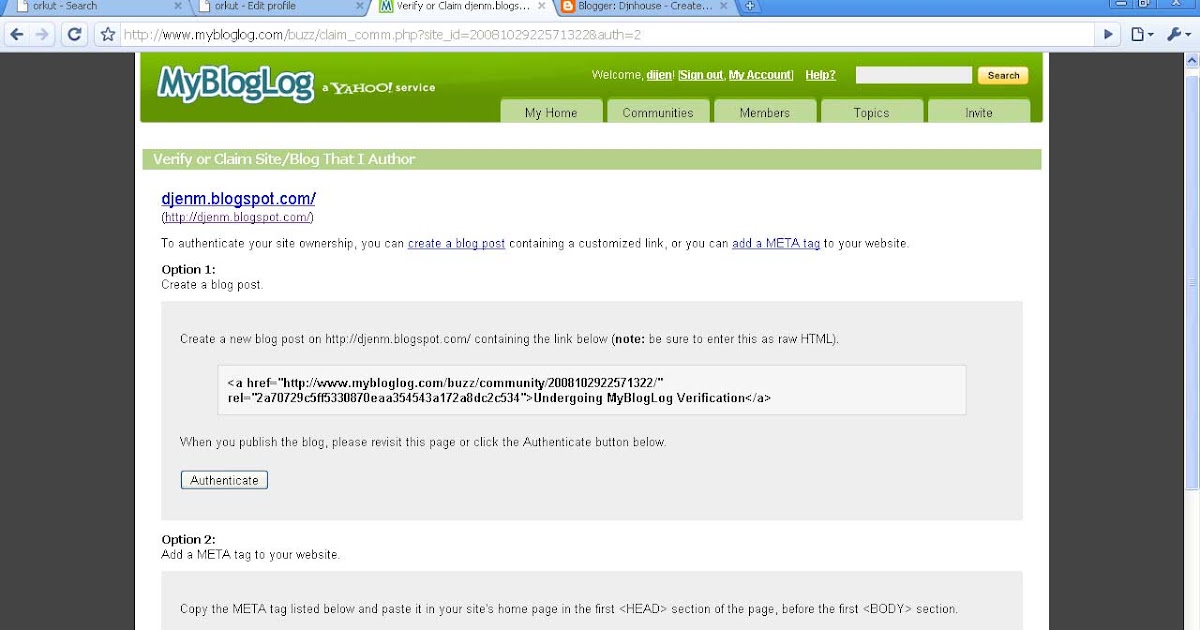Click the MyBlogLog logo
The height and width of the screenshot is (630, 1200).
pos(235,85)
